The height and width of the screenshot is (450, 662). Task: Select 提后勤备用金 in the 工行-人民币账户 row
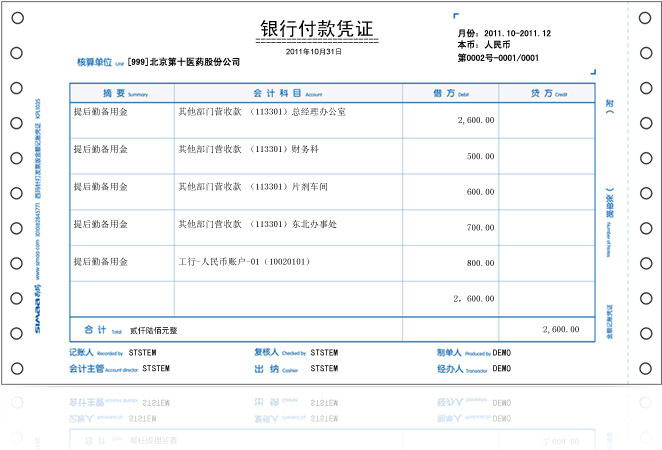tap(100, 262)
